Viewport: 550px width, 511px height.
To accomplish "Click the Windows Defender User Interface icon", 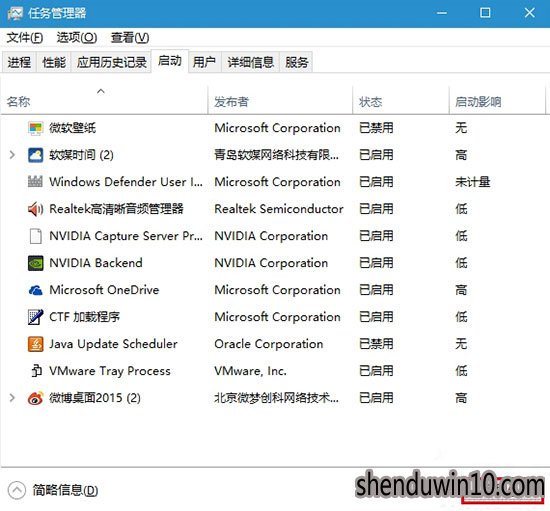I will (x=35, y=182).
